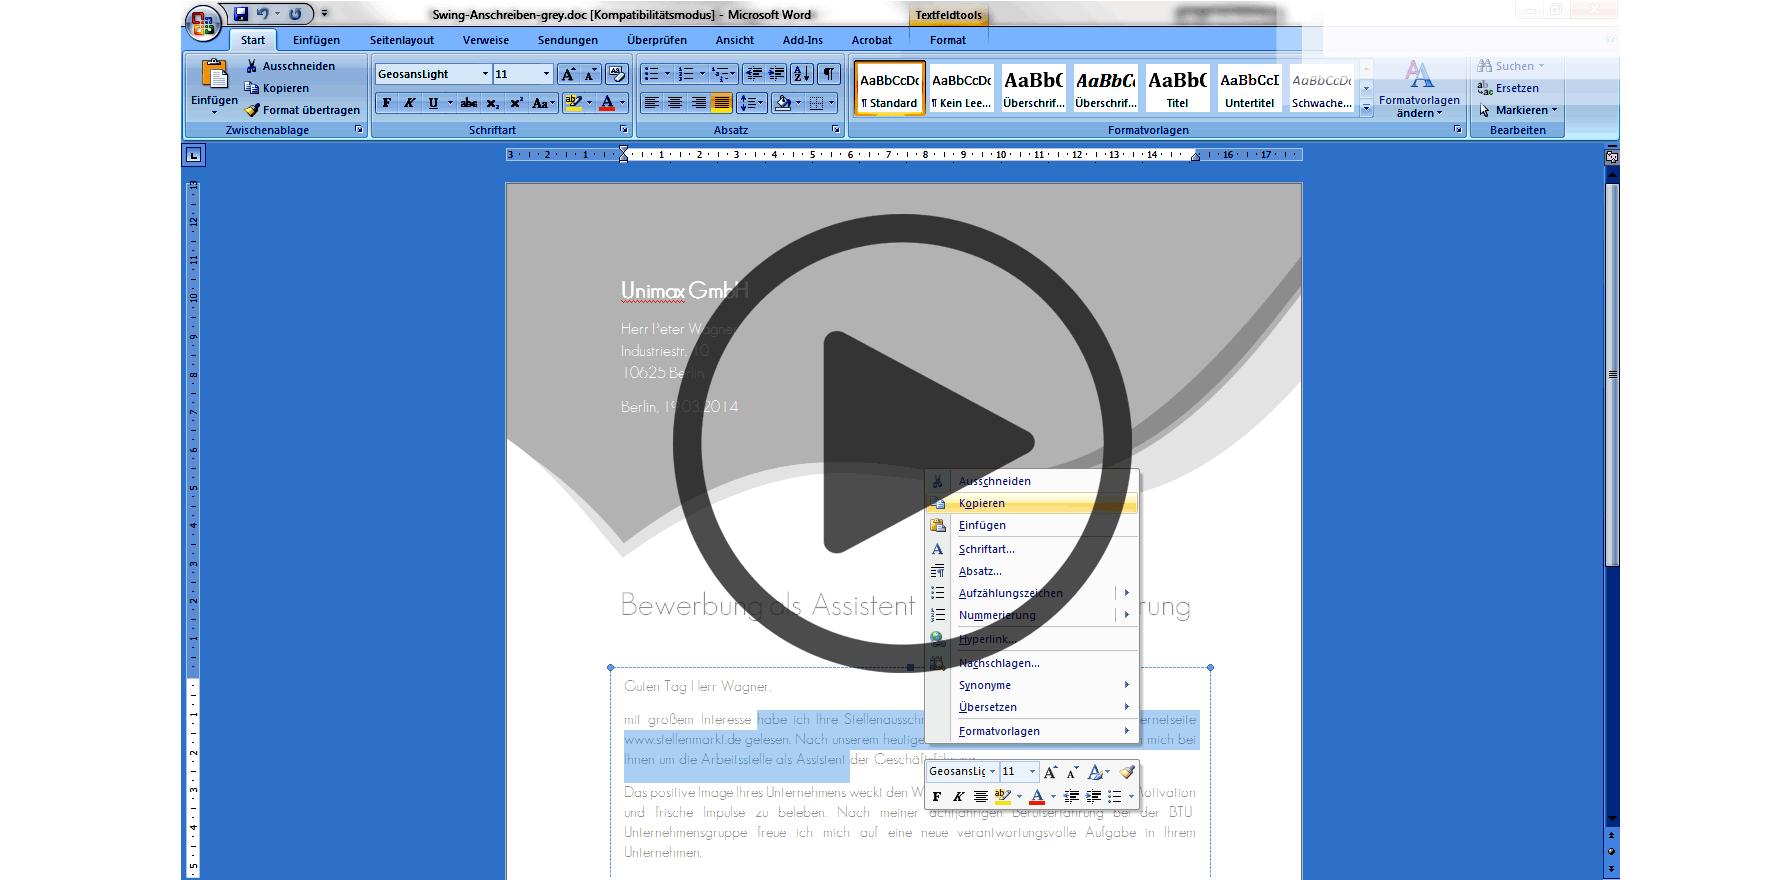
Task: Open the font size dropdown in ribbon
Action: point(546,74)
